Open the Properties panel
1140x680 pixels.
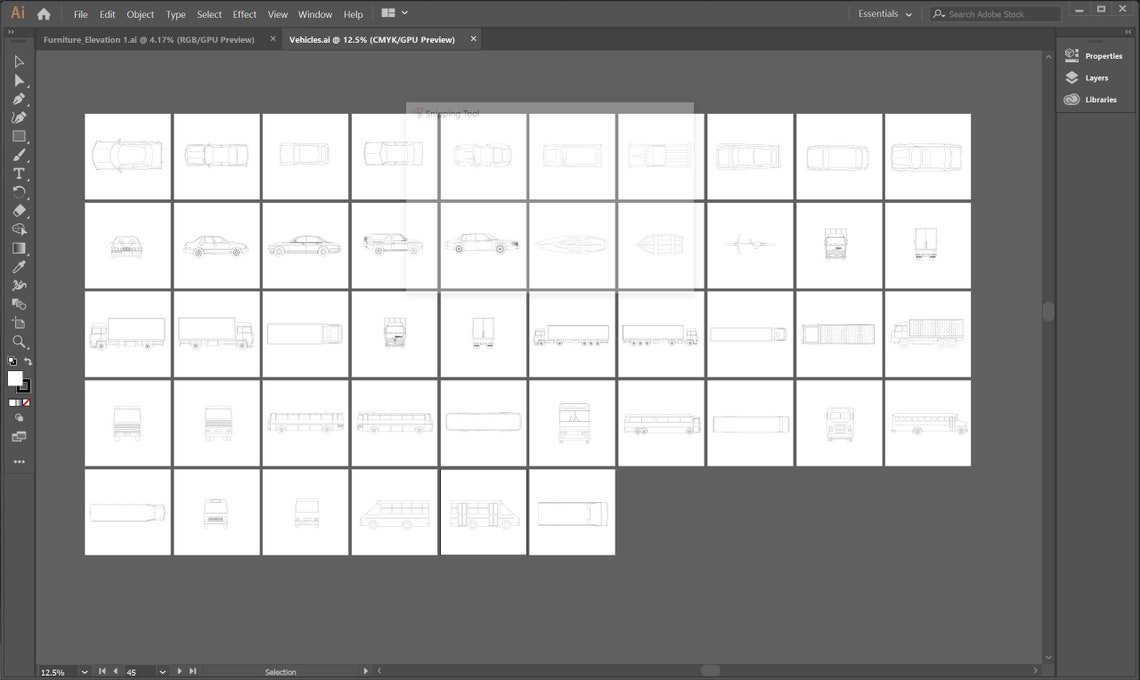pos(1101,55)
